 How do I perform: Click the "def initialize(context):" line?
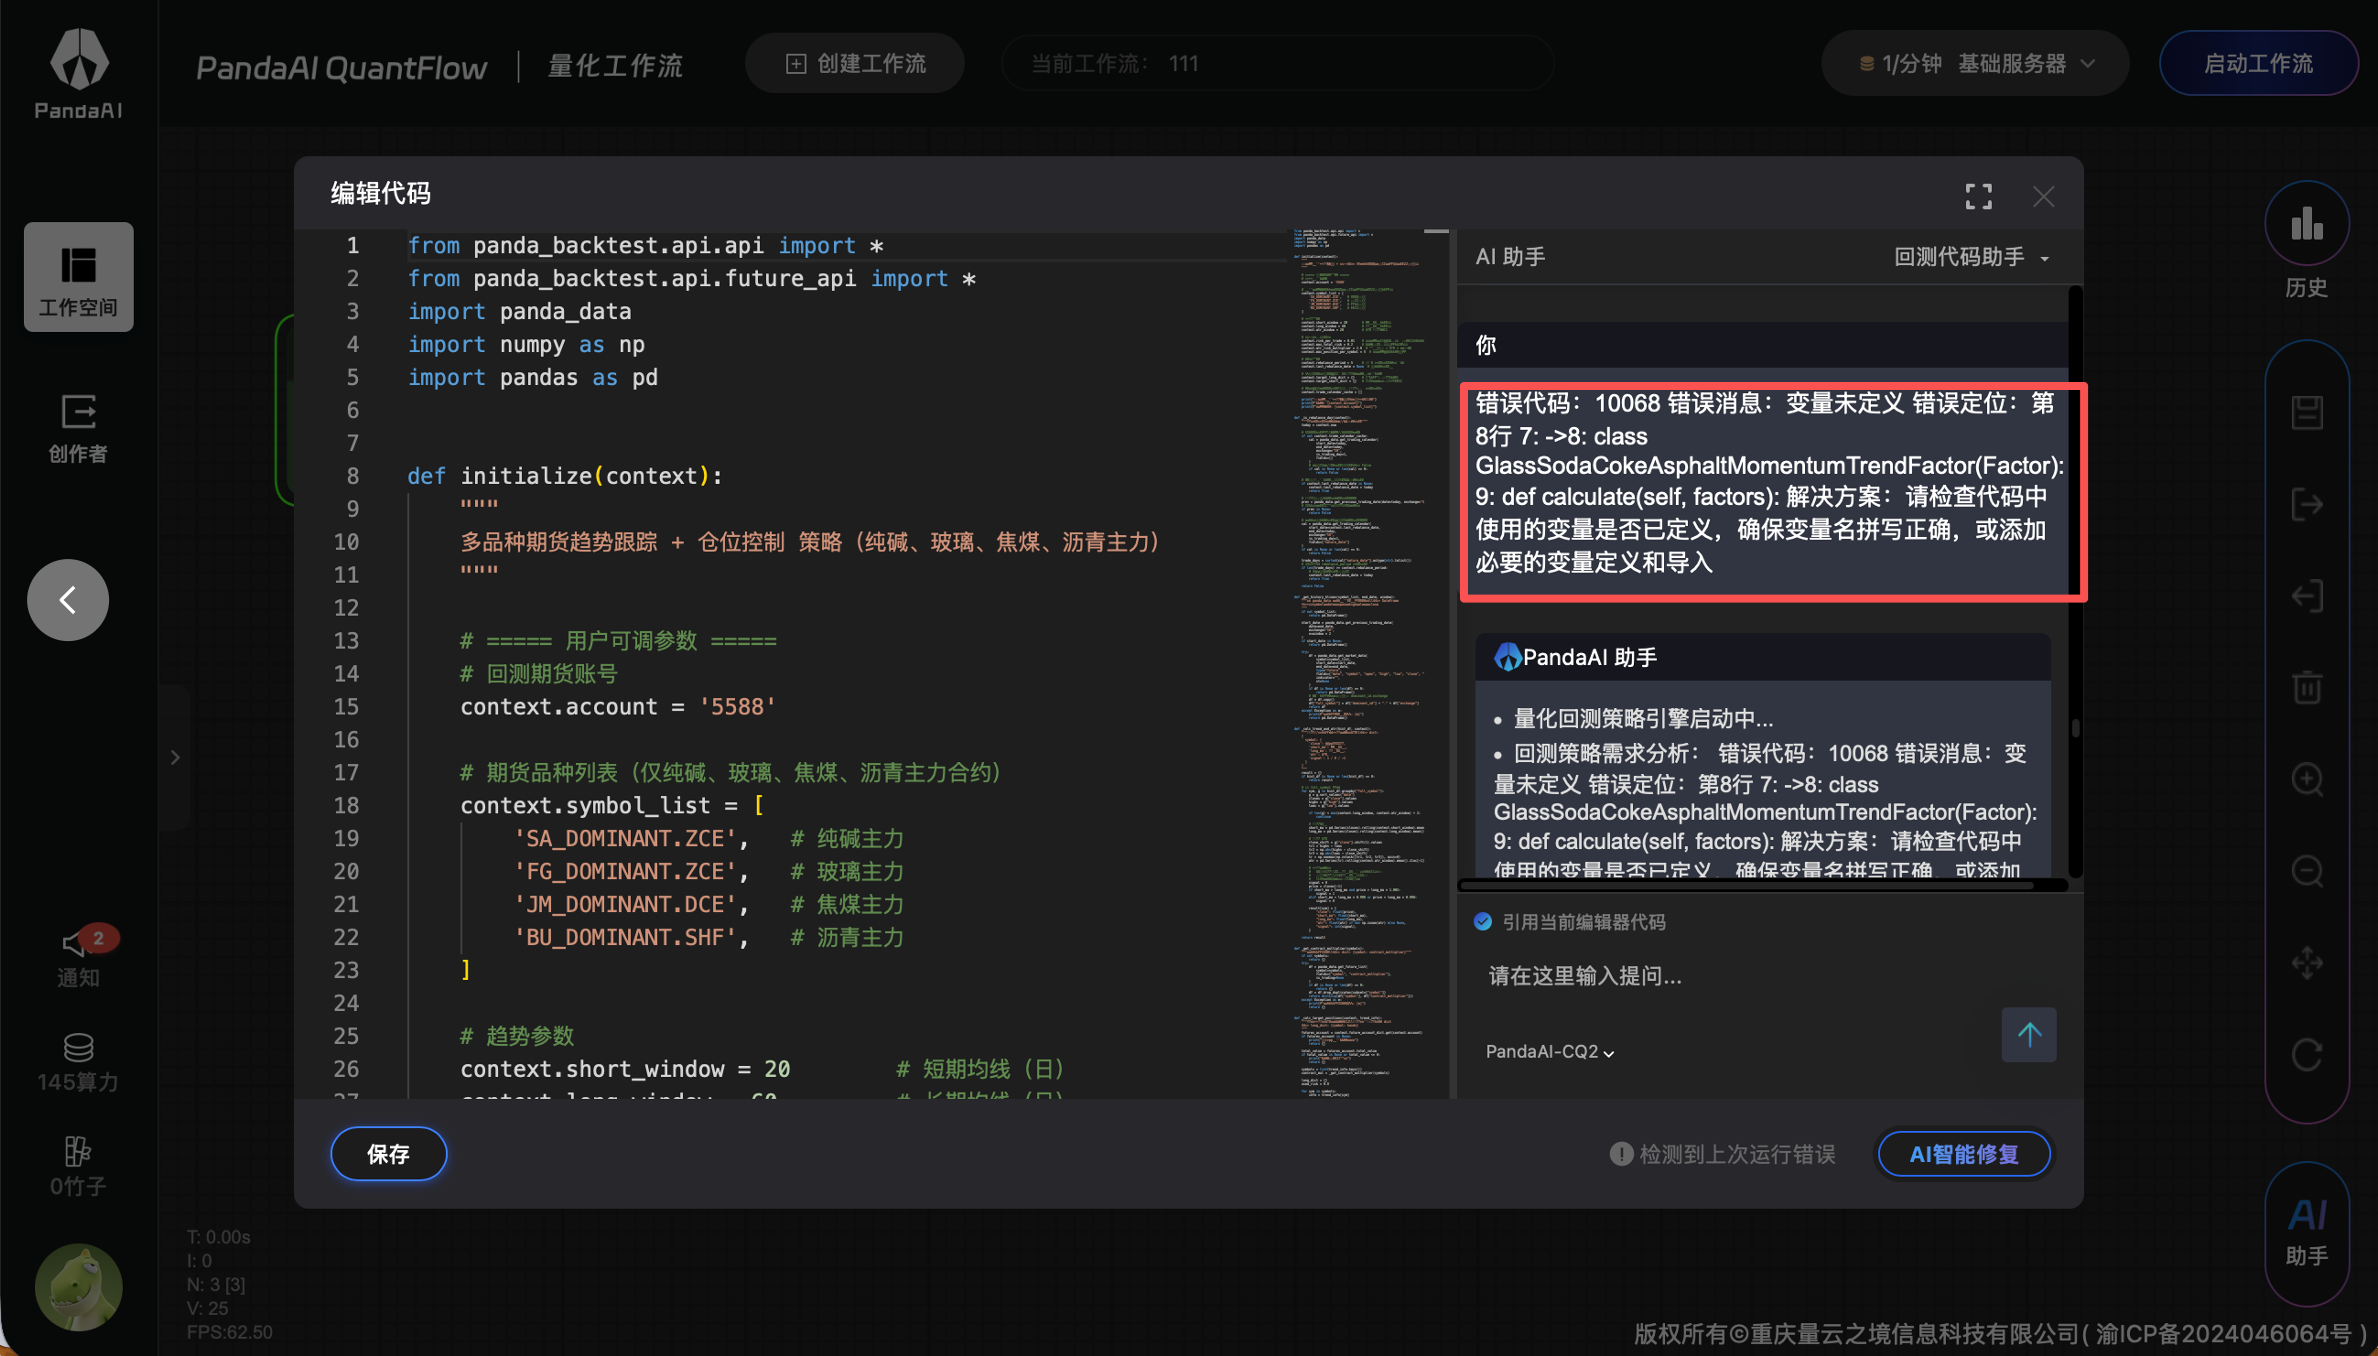tap(564, 477)
